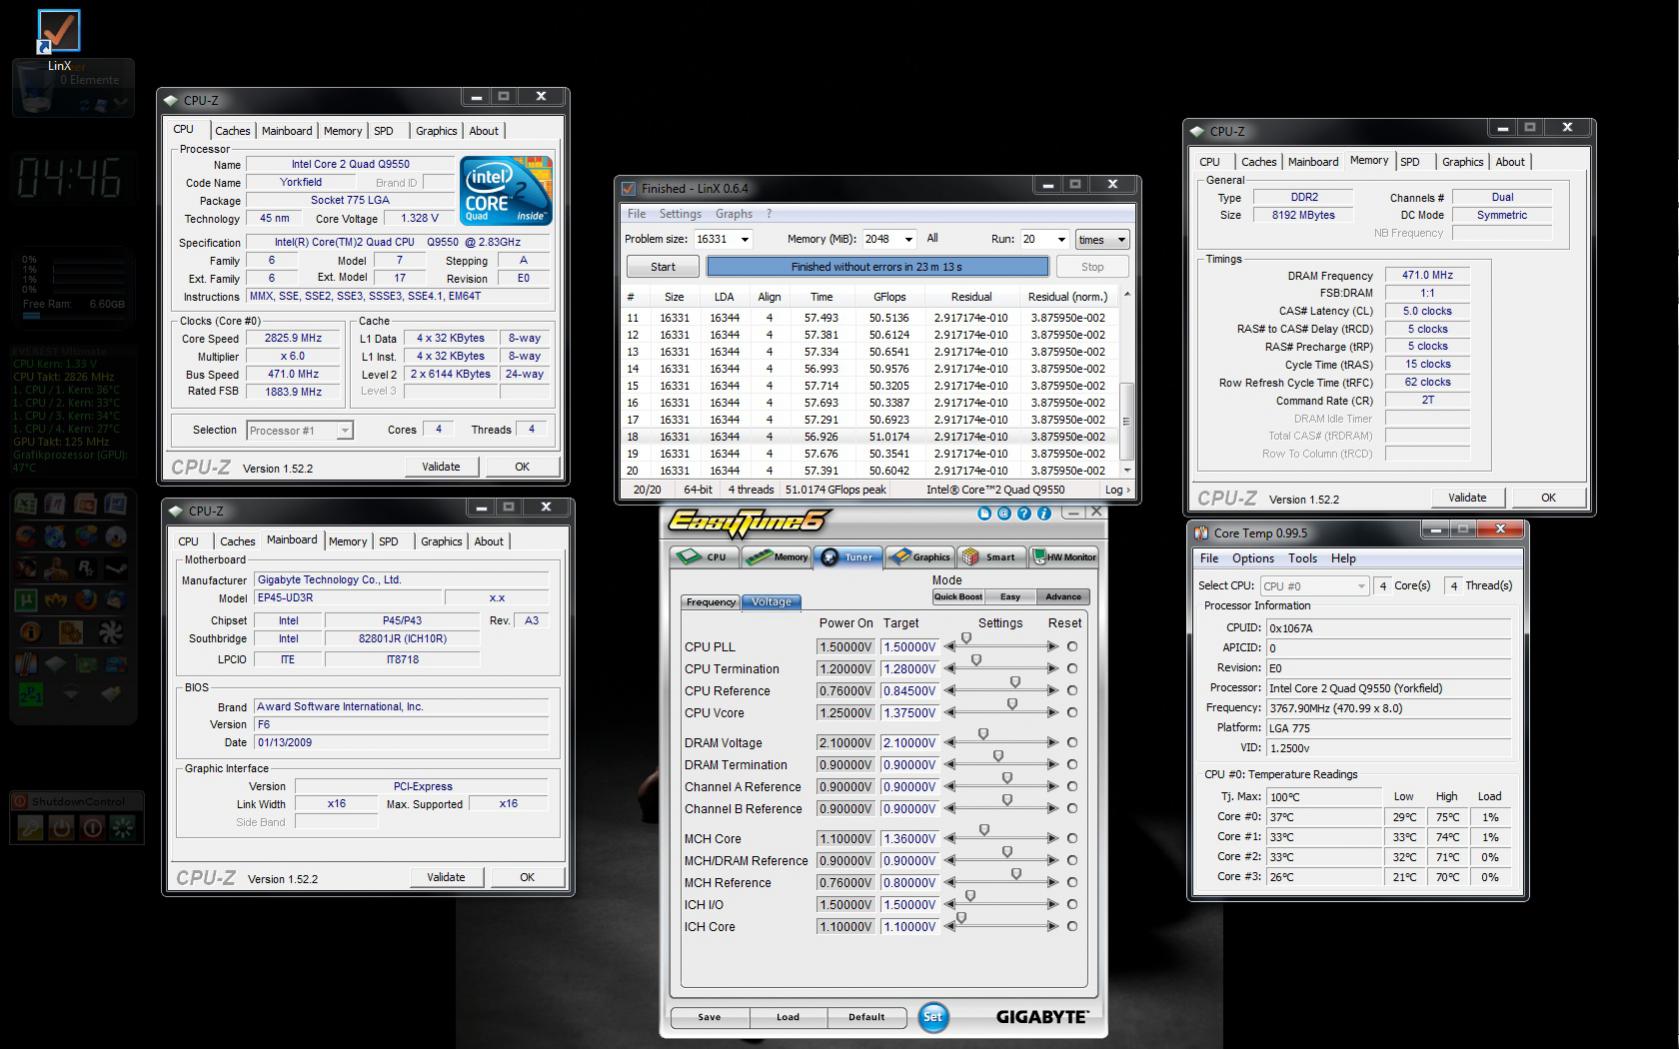
Task: Open the Tools menu in Core Temp
Action: click(x=1302, y=558)
